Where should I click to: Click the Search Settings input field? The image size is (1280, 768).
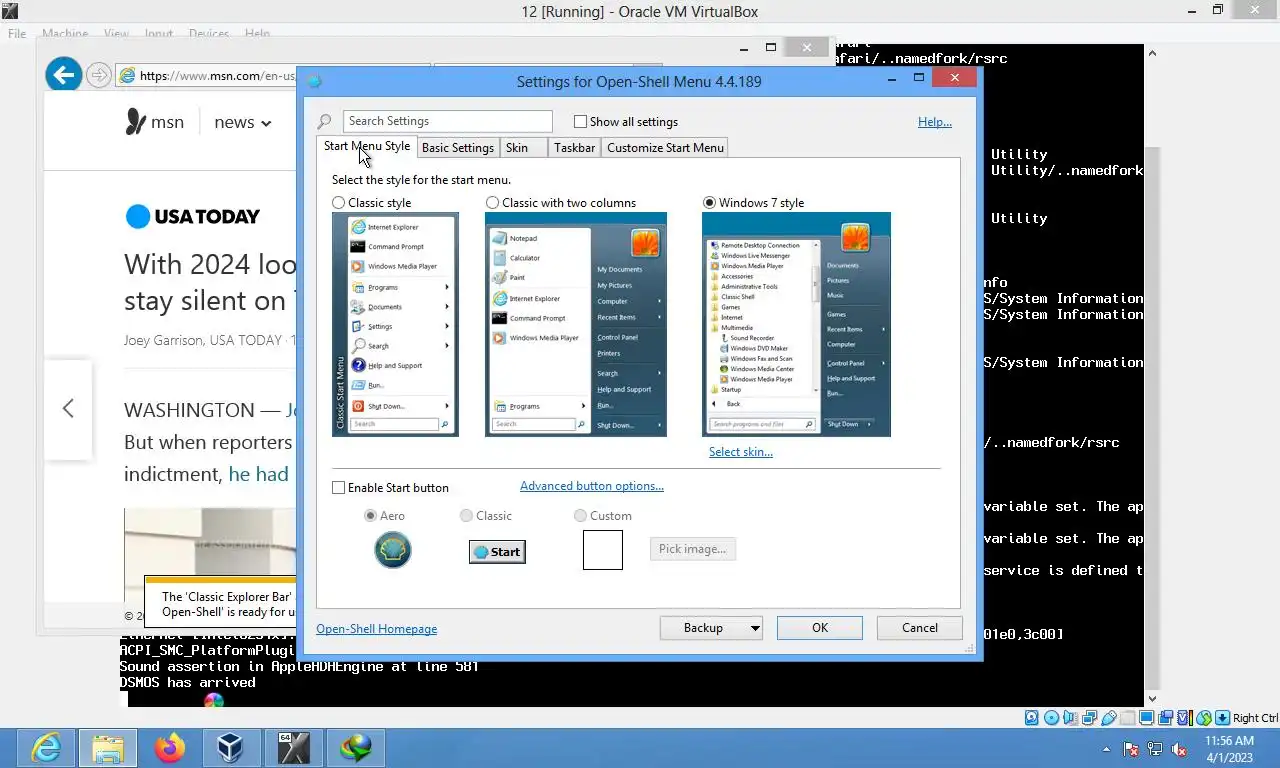[447, 121]
